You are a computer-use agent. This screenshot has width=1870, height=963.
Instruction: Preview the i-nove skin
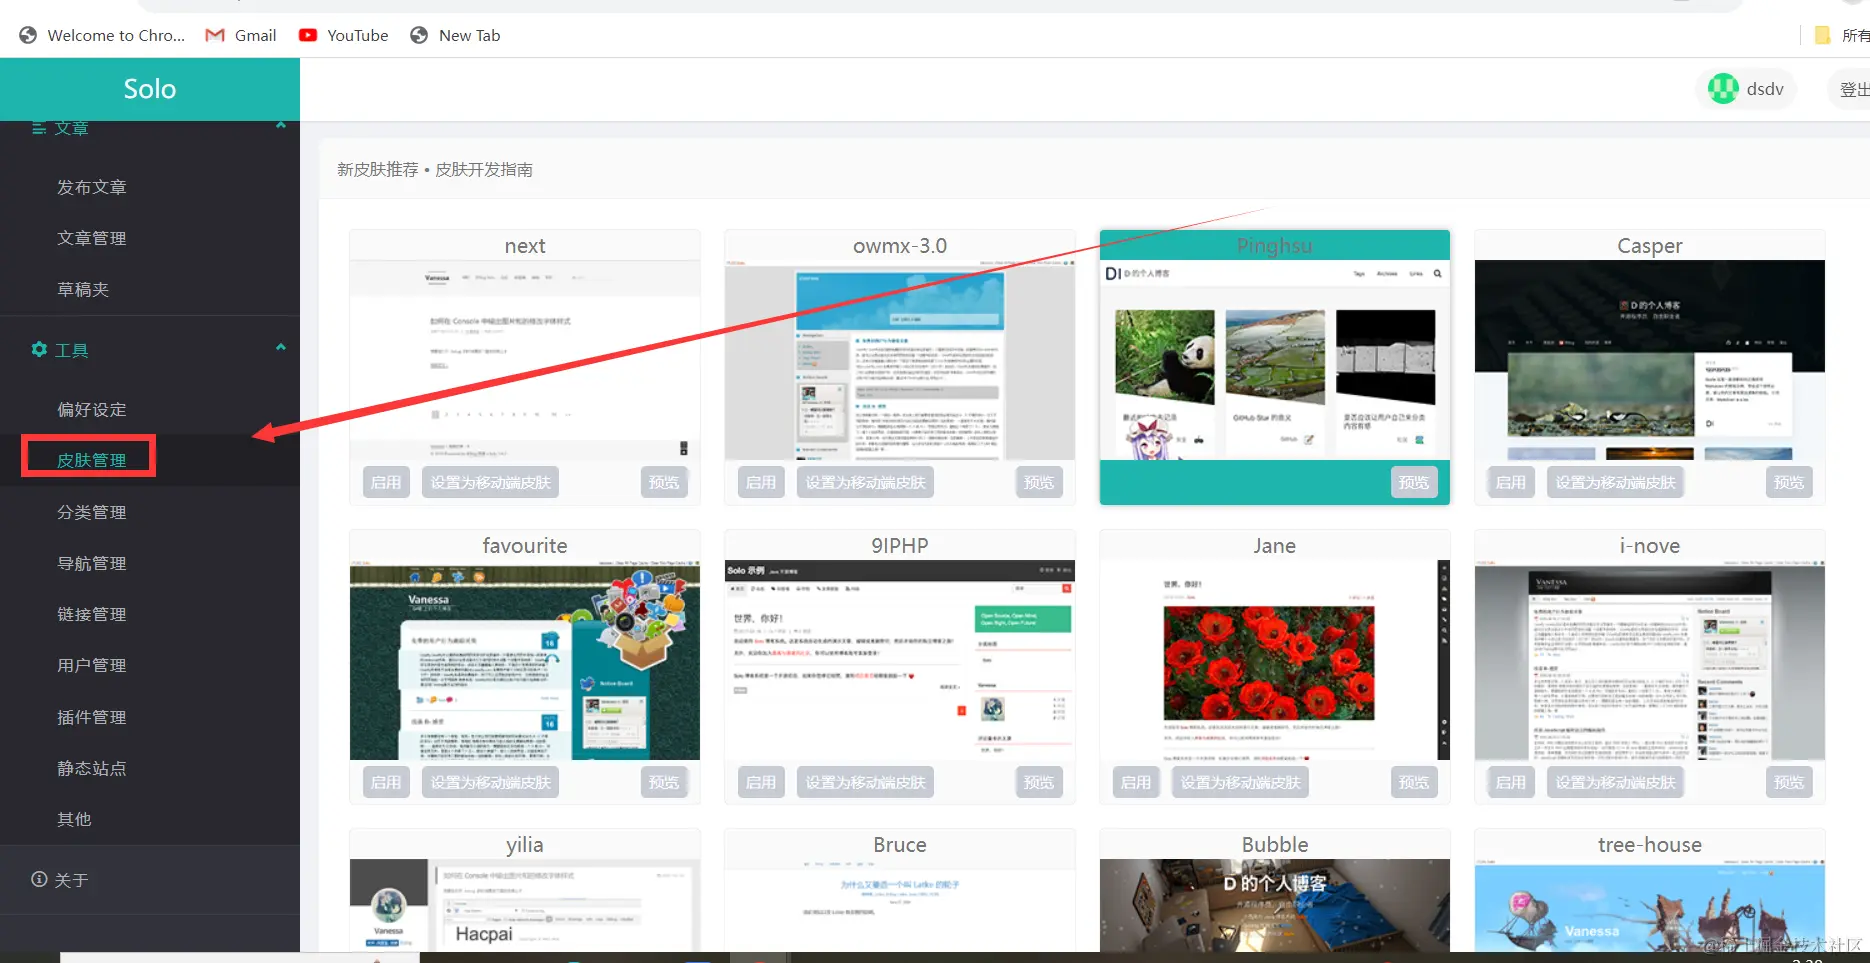[x=1789, y=782]
